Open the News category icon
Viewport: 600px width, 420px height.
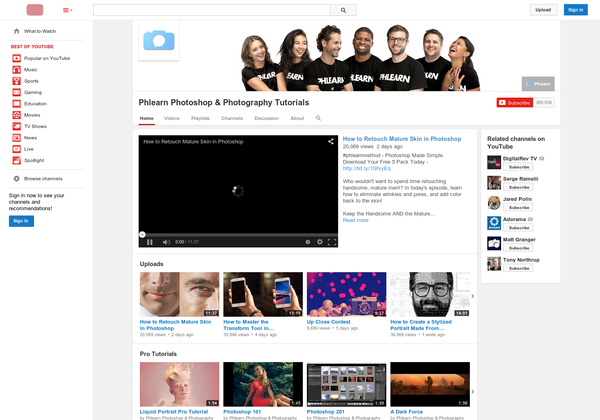tap(16, 138)
